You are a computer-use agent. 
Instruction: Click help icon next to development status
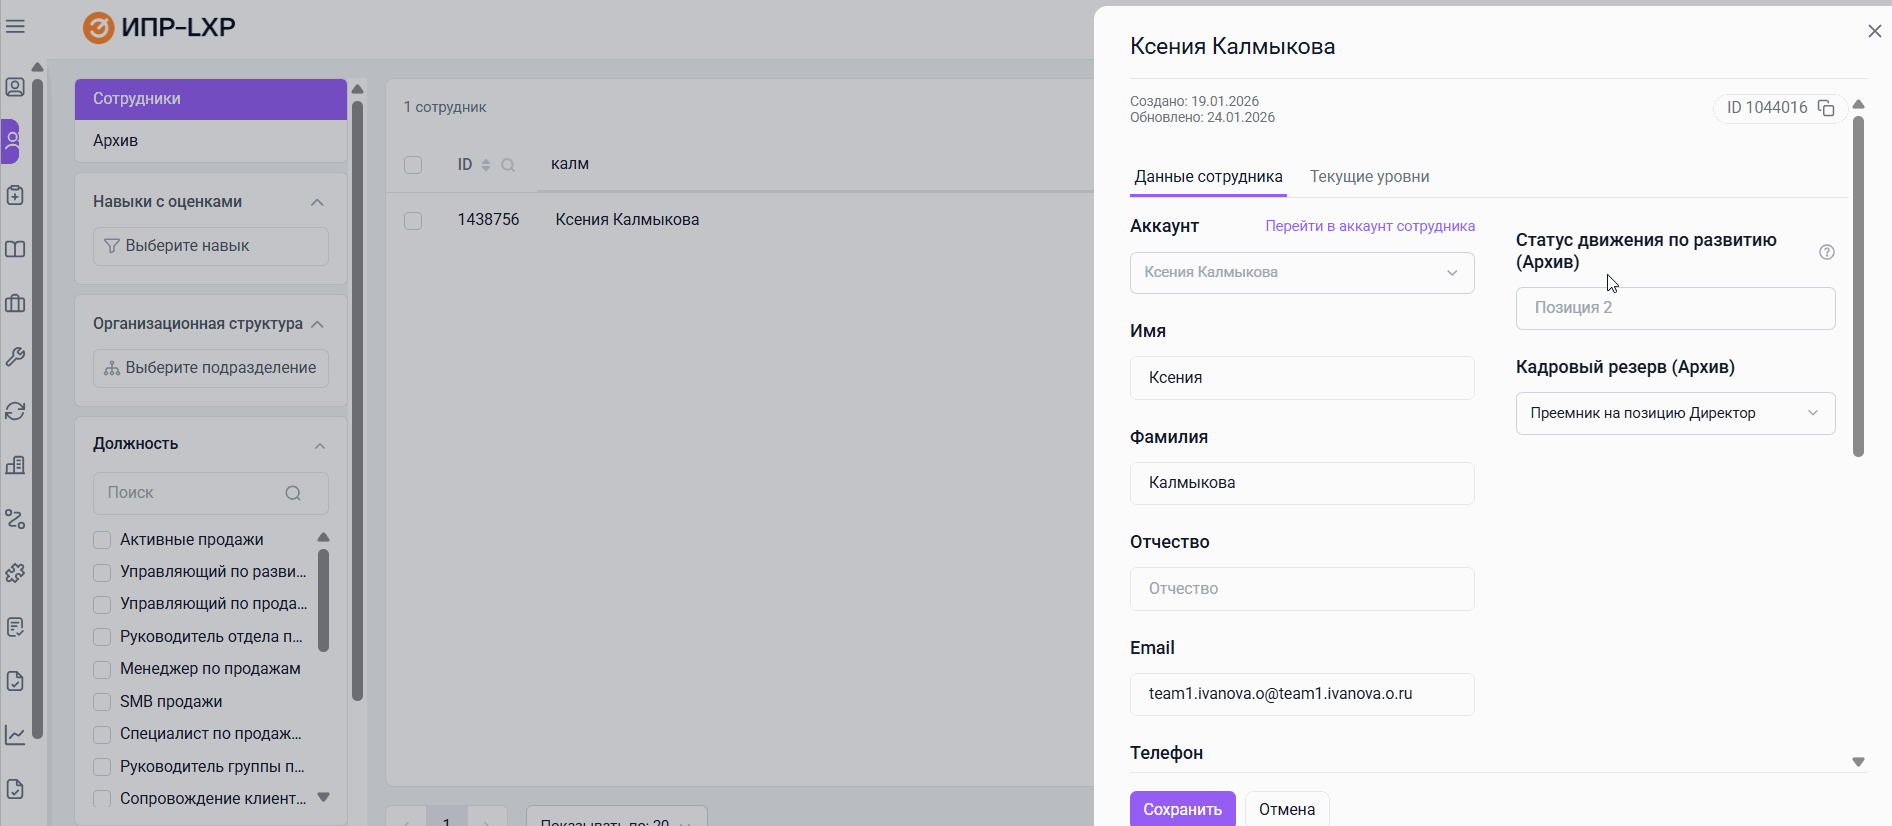click(1826, 252)
